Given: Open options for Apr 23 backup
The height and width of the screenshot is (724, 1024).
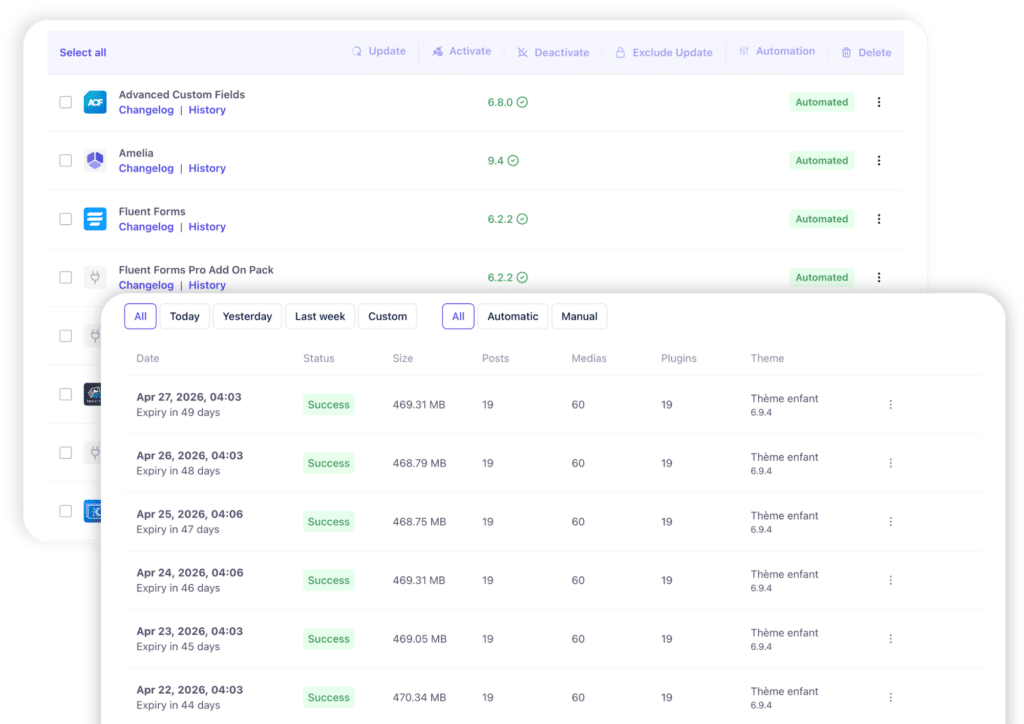Looking at the screenshot, I should tap(891, 638).
